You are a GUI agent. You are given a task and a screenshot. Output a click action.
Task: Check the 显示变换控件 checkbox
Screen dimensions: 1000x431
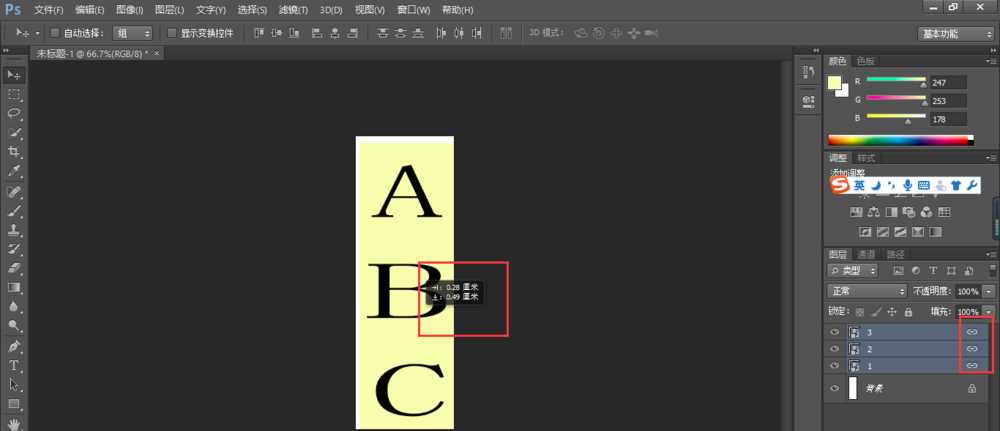coord(171,33)
